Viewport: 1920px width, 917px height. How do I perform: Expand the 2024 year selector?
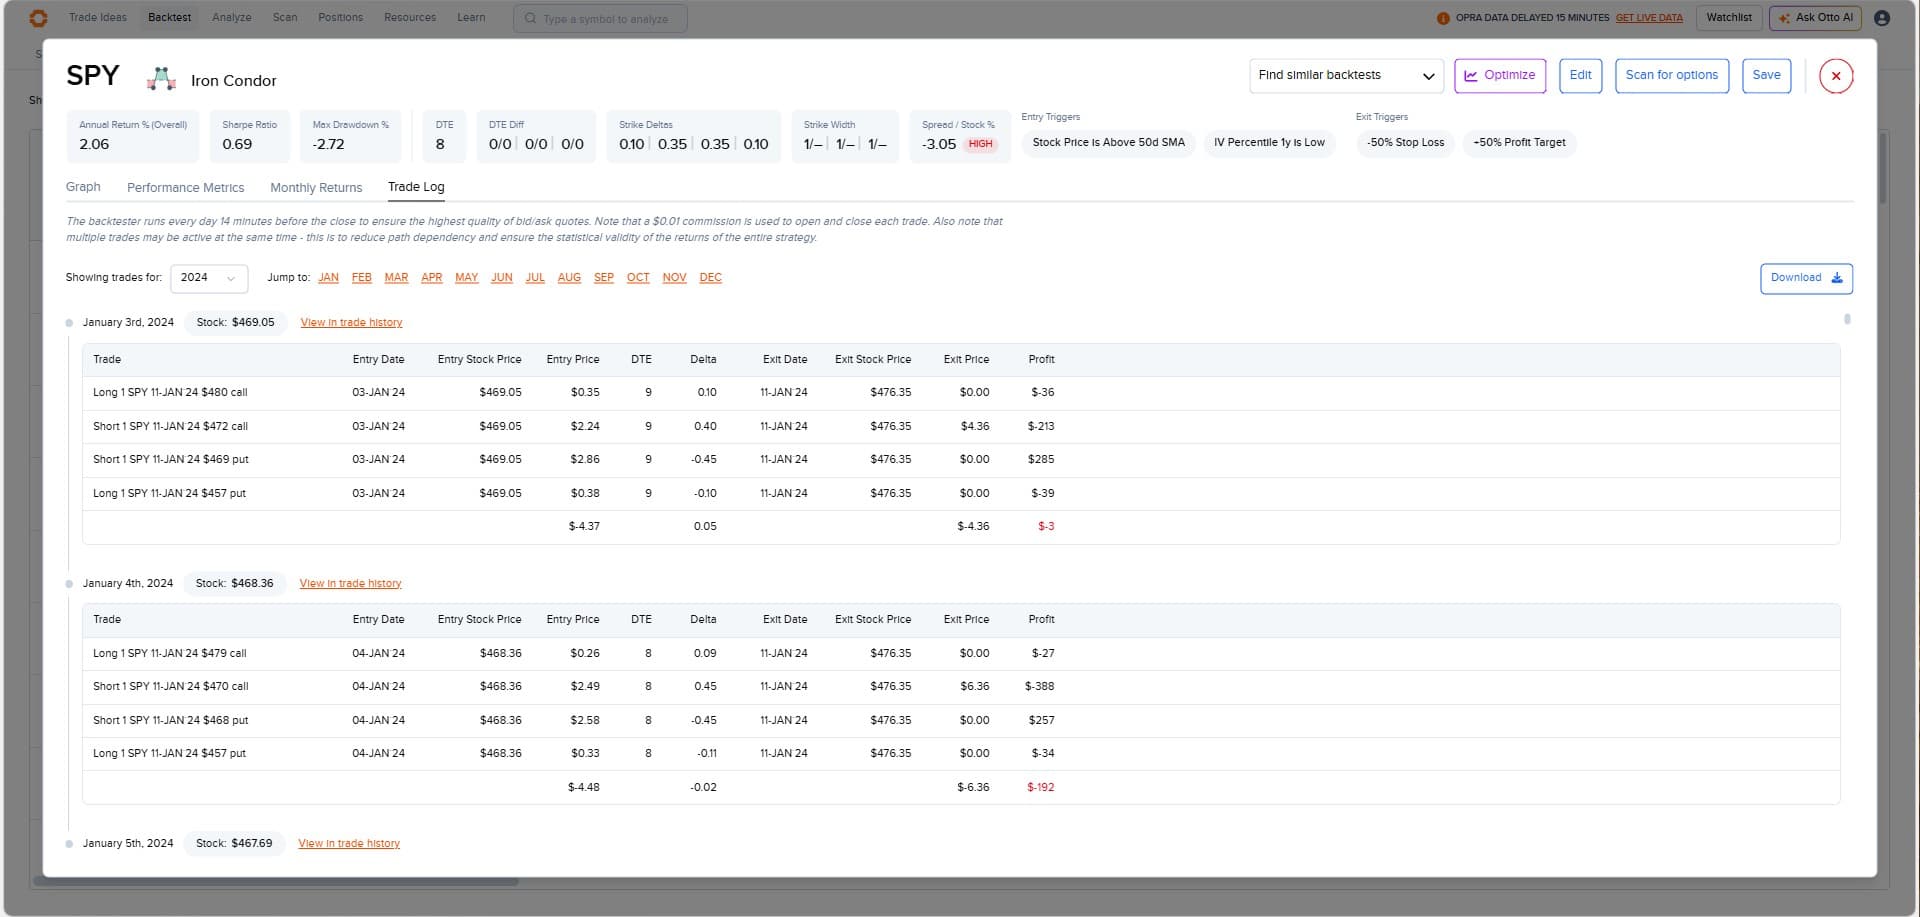(208, 278)
